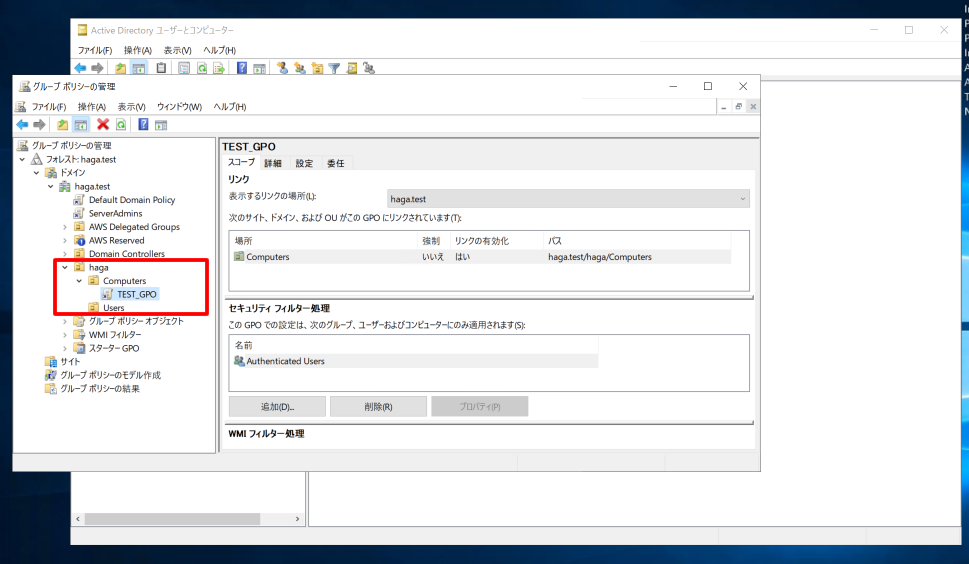Screen dimensions: 969x564
Task: Select Authenticated Users in security filtering list
Action: click(x=415, y=361)
